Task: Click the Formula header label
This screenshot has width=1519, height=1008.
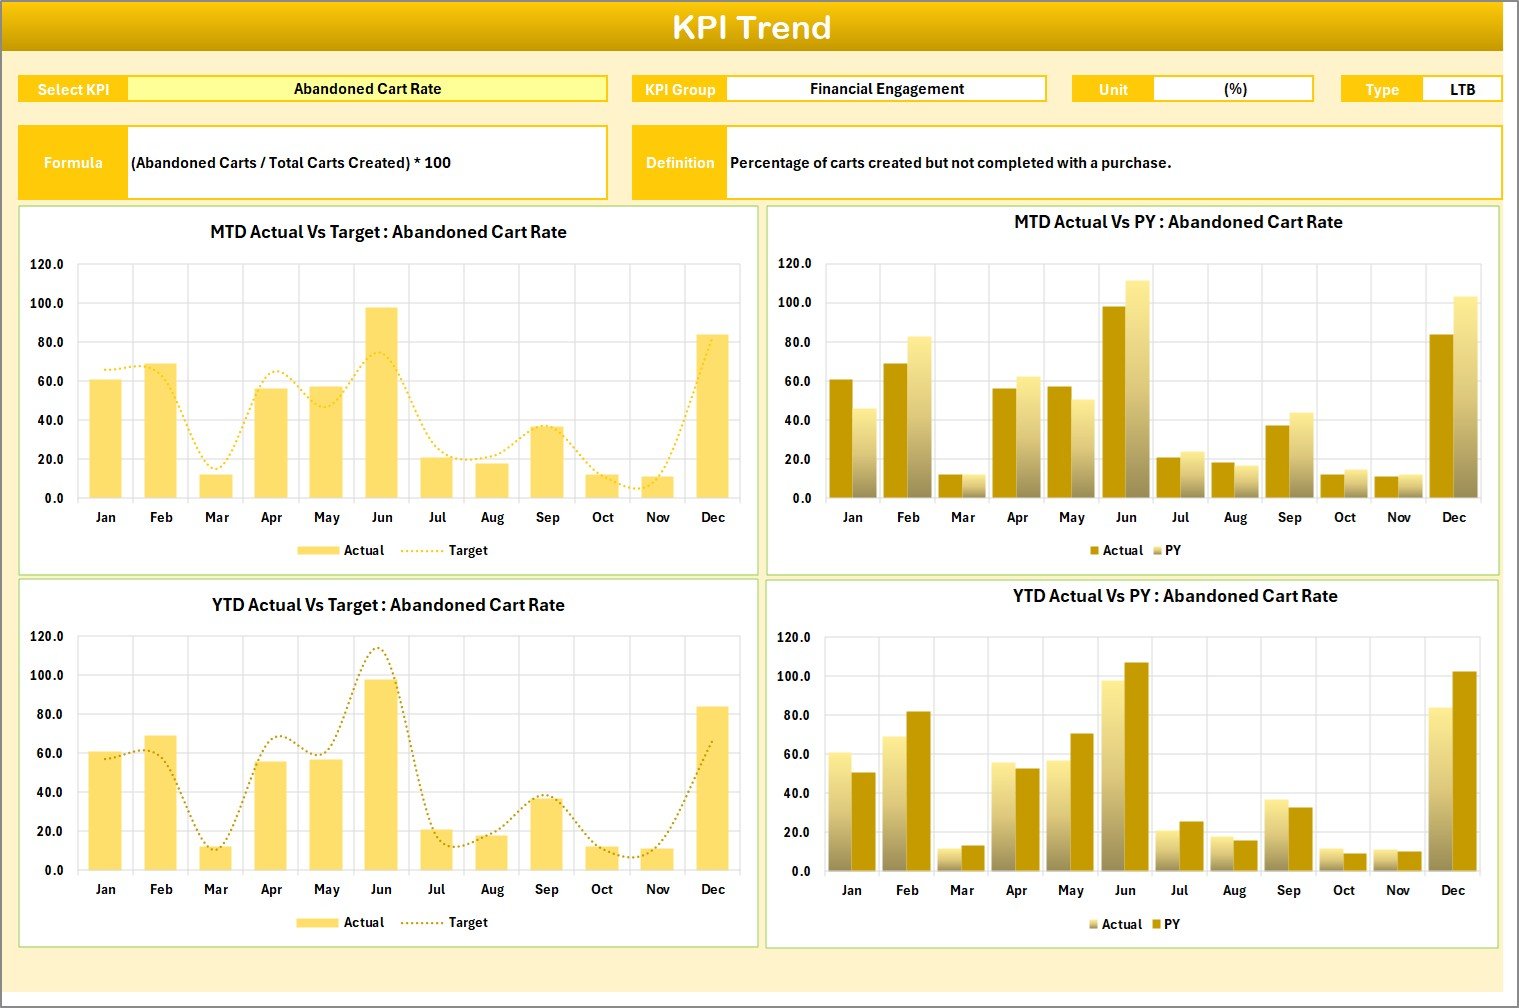Action: point(73,162)
